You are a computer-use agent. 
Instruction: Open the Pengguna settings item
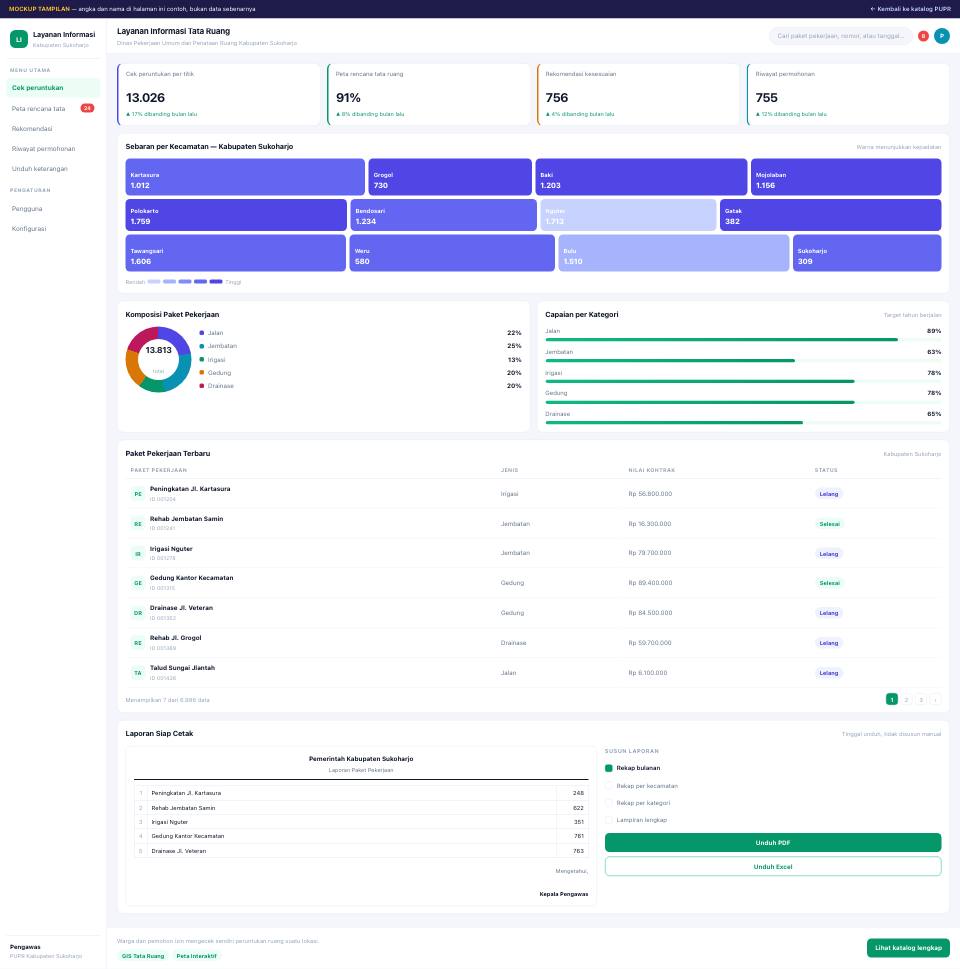pyautogui.click(x=53, y=209)
